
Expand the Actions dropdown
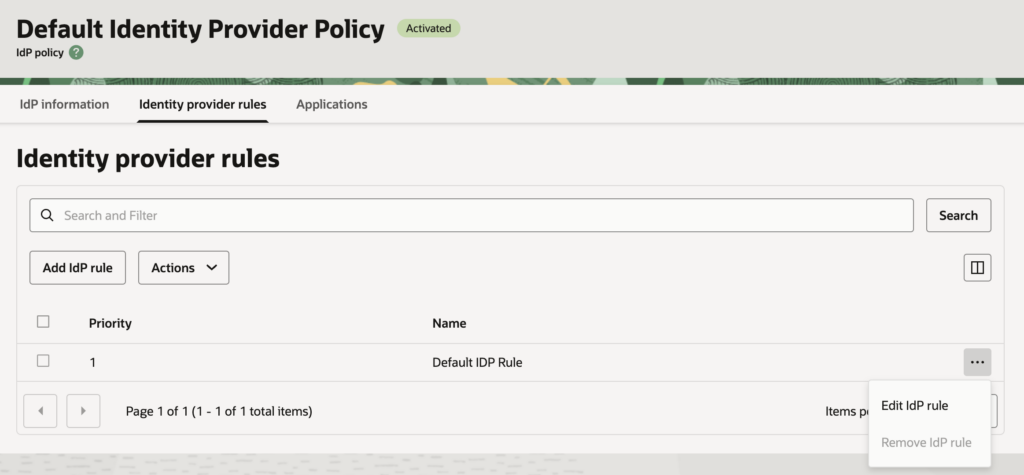coord(184,268)
